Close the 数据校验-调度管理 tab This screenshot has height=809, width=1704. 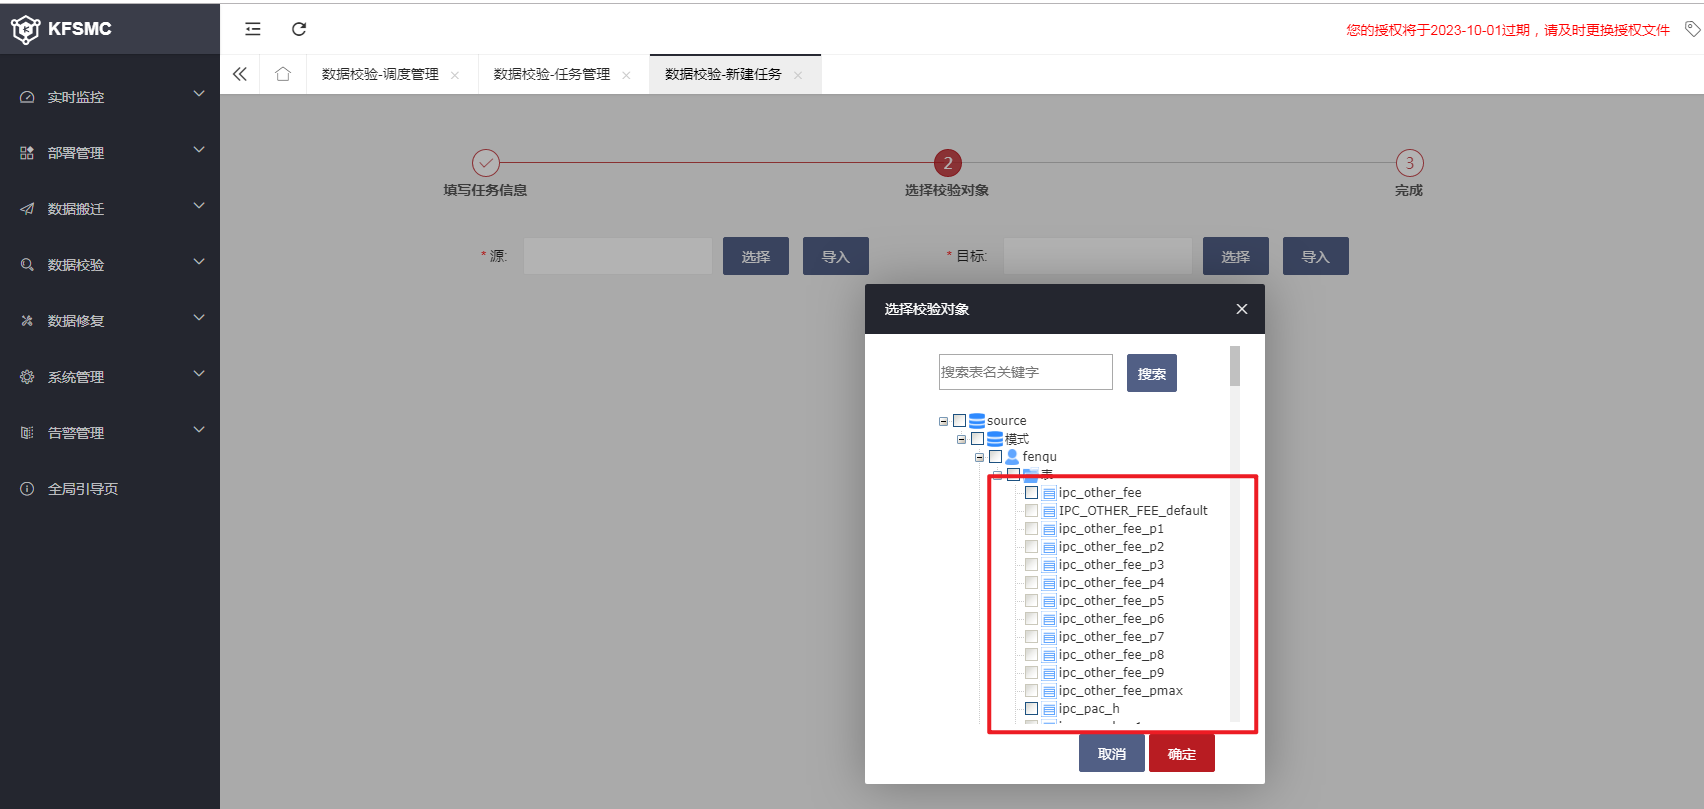click(455, 75)
